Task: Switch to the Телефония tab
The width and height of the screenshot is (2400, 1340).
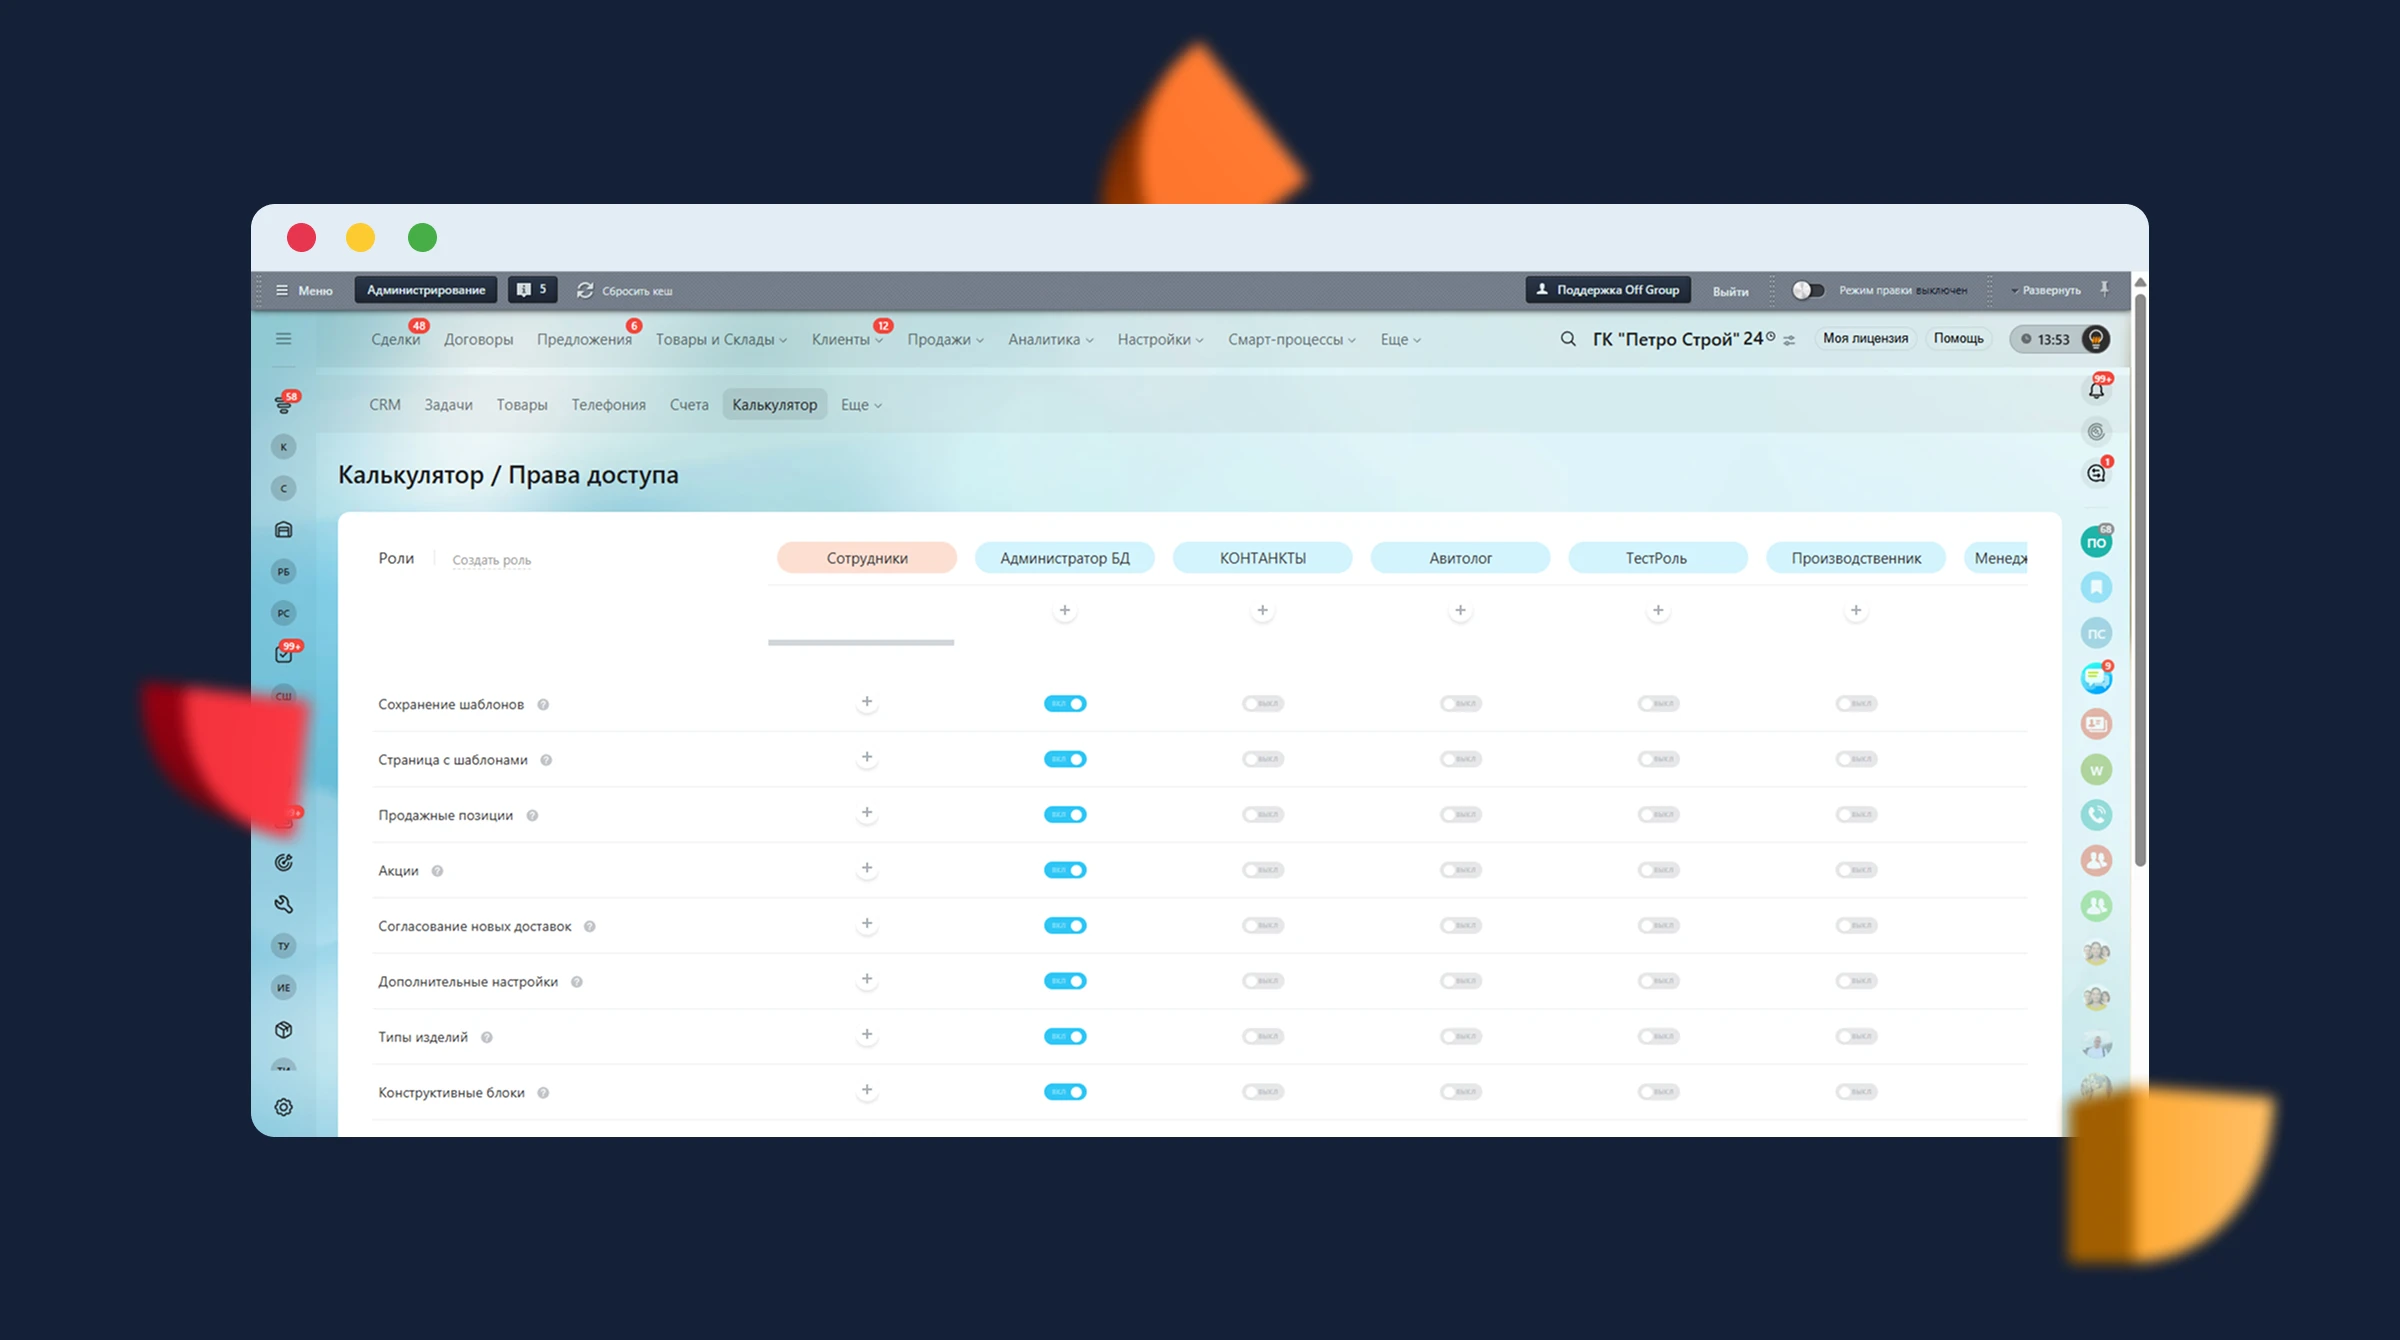Action: pyautogui.click(x=608, y=405)
